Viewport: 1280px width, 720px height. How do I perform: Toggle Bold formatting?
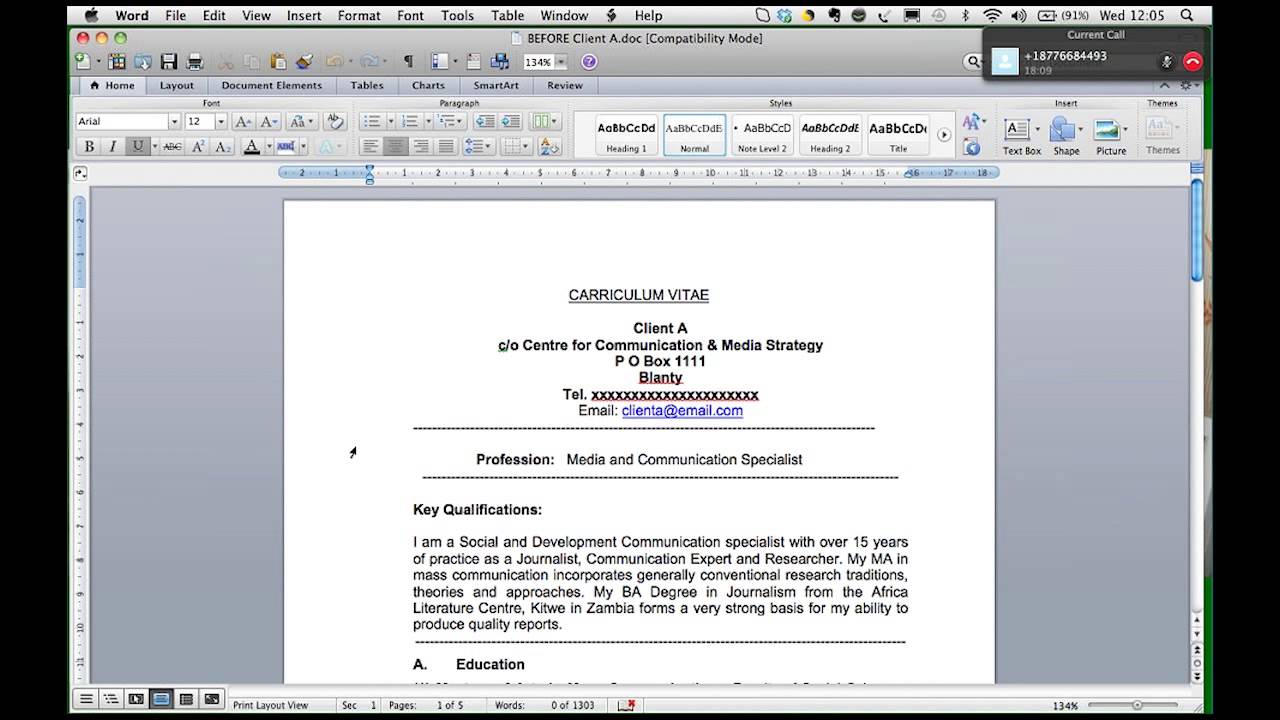89,147
